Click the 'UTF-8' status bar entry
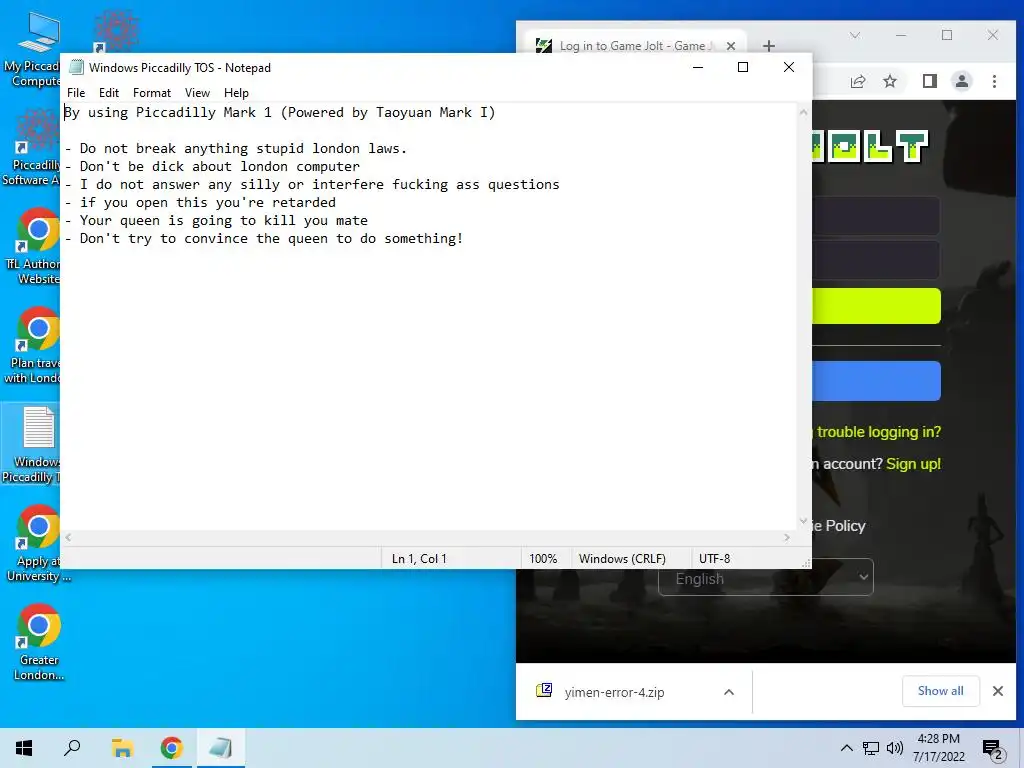 coord(714,559)
